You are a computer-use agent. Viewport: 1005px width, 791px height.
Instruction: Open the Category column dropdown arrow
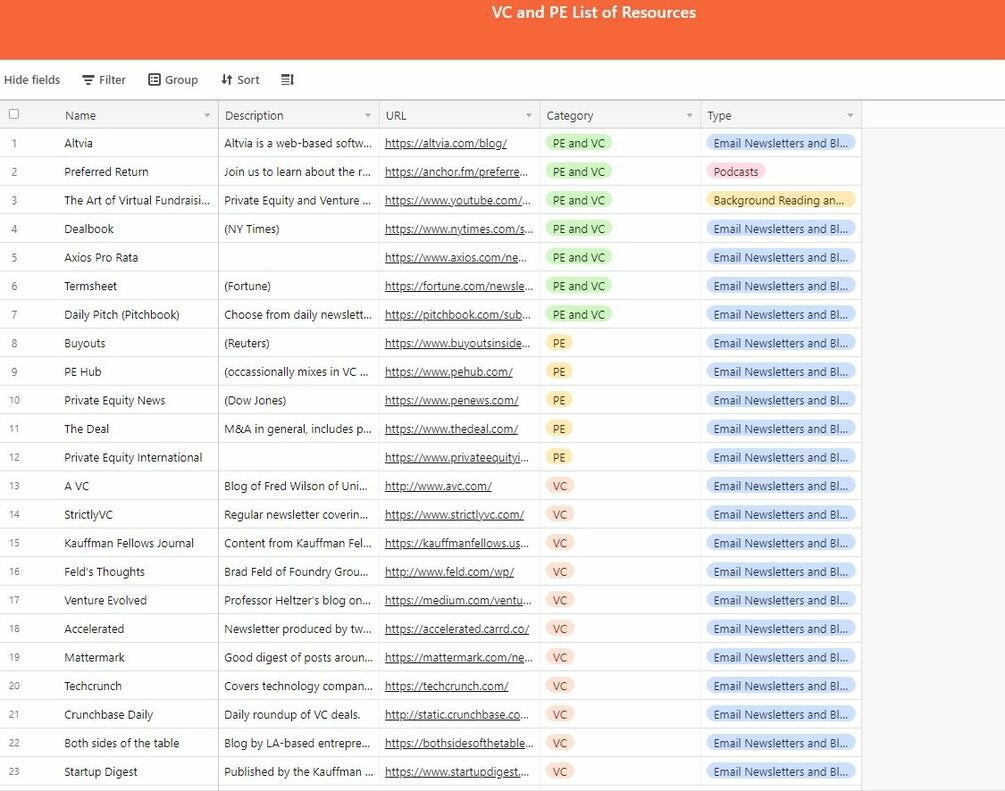(x=690, y=115)
